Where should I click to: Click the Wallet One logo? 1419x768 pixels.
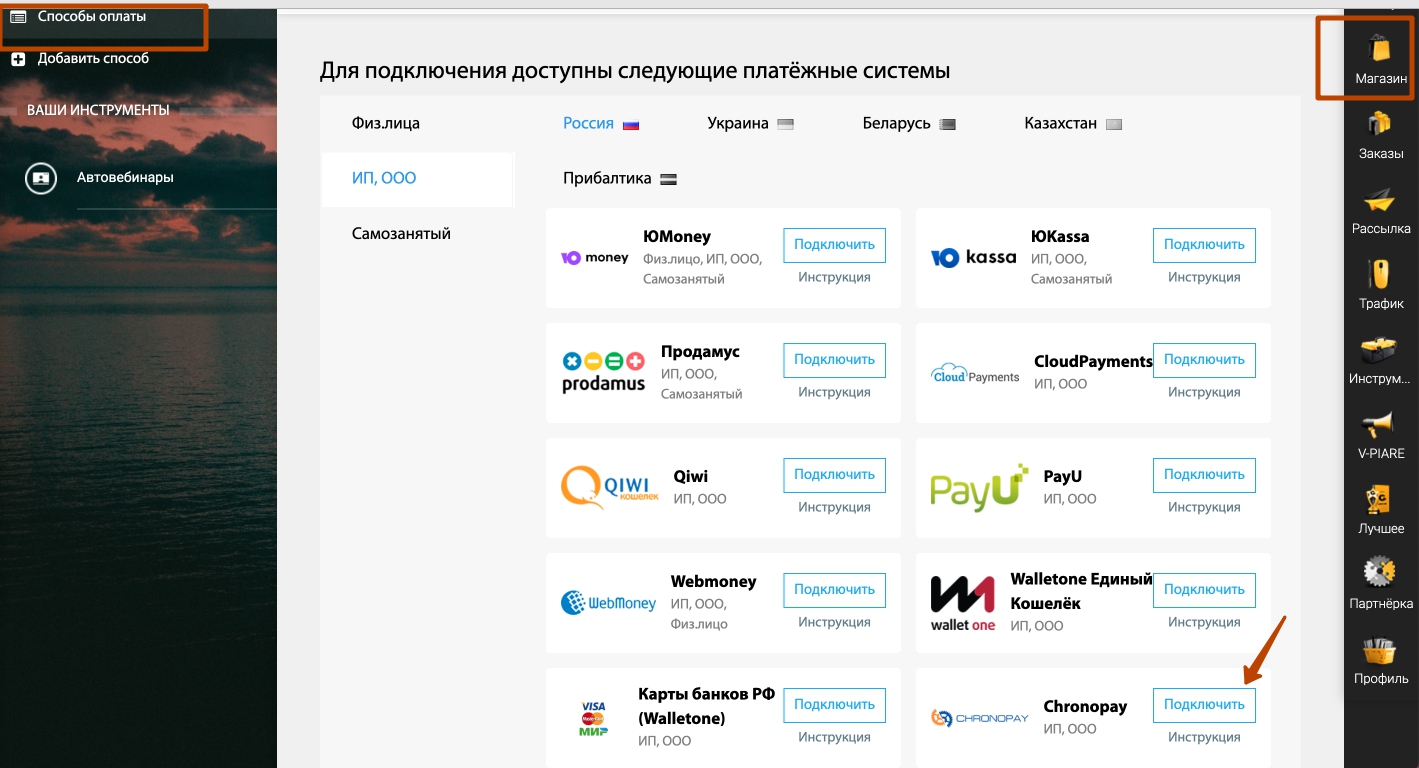pos(963,603)
